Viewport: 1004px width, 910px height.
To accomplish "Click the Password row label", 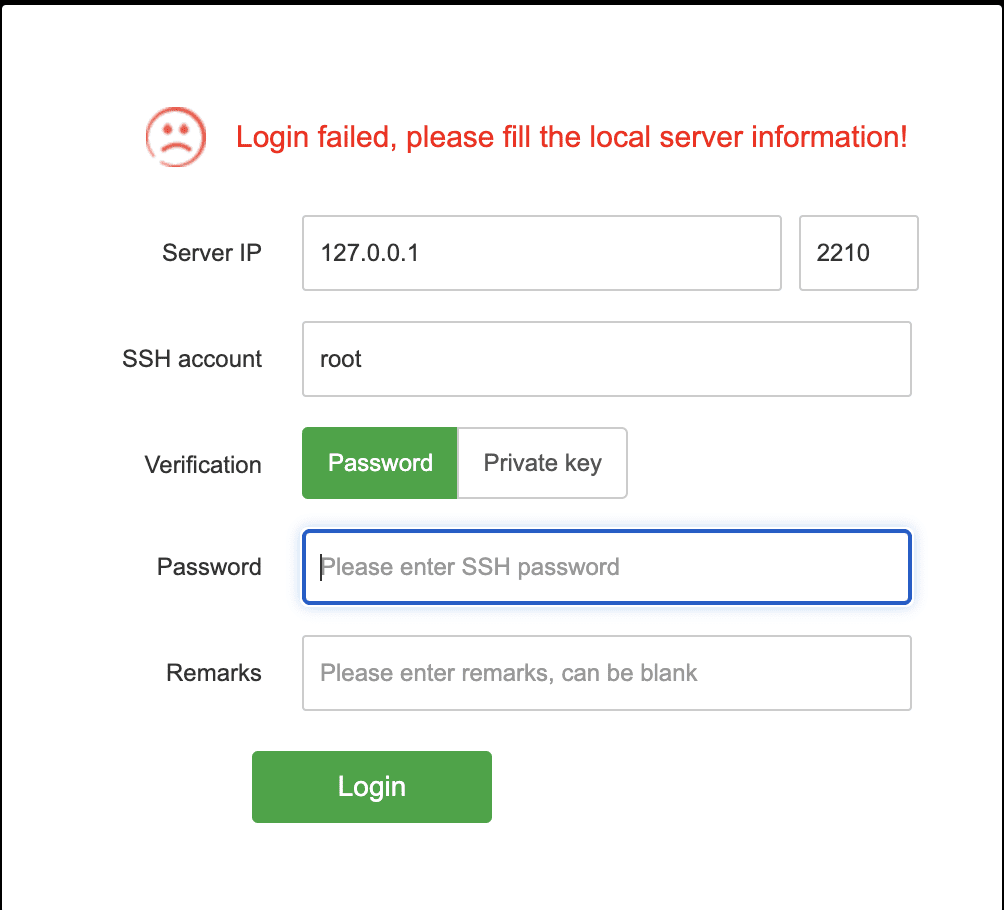I will tap(209, 567).
